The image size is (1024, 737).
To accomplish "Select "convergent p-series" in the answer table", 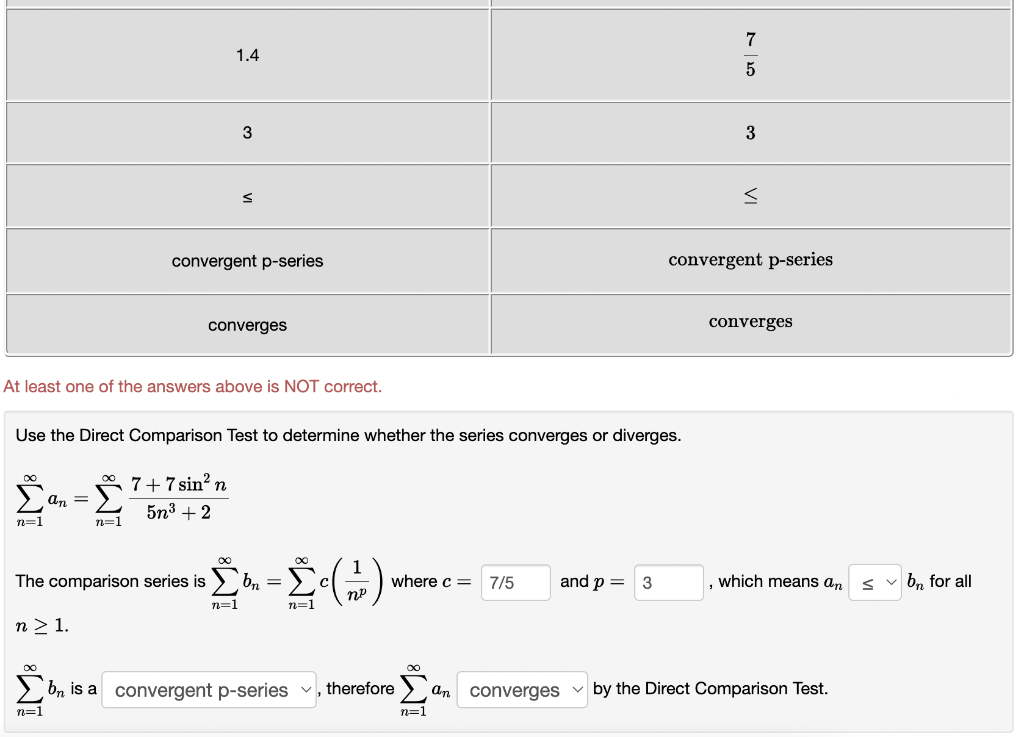I will 246,260.
